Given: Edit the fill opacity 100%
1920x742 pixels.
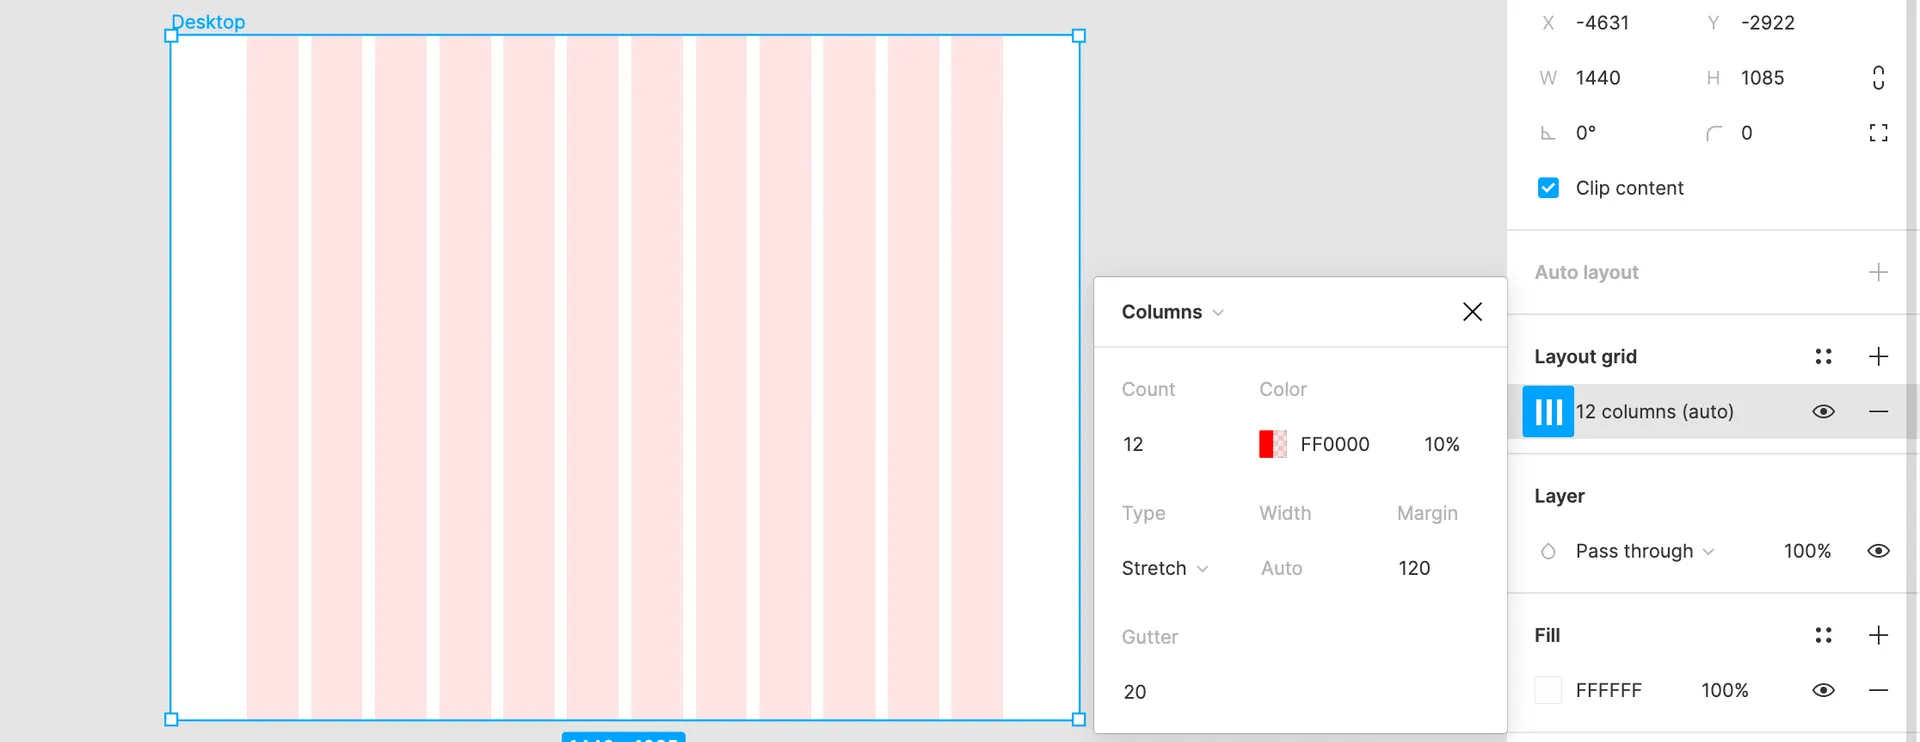Looking at the screenshot, I should click(x=1725, y=690).
